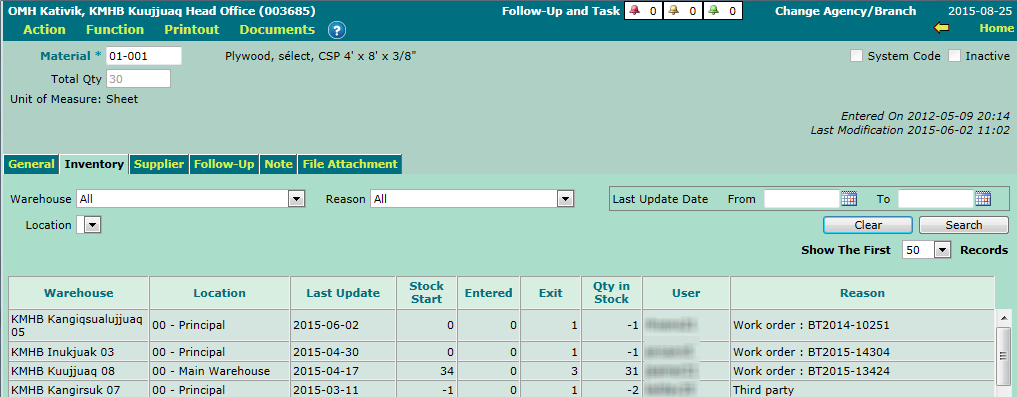Open the Documents menu

[278, 30]
